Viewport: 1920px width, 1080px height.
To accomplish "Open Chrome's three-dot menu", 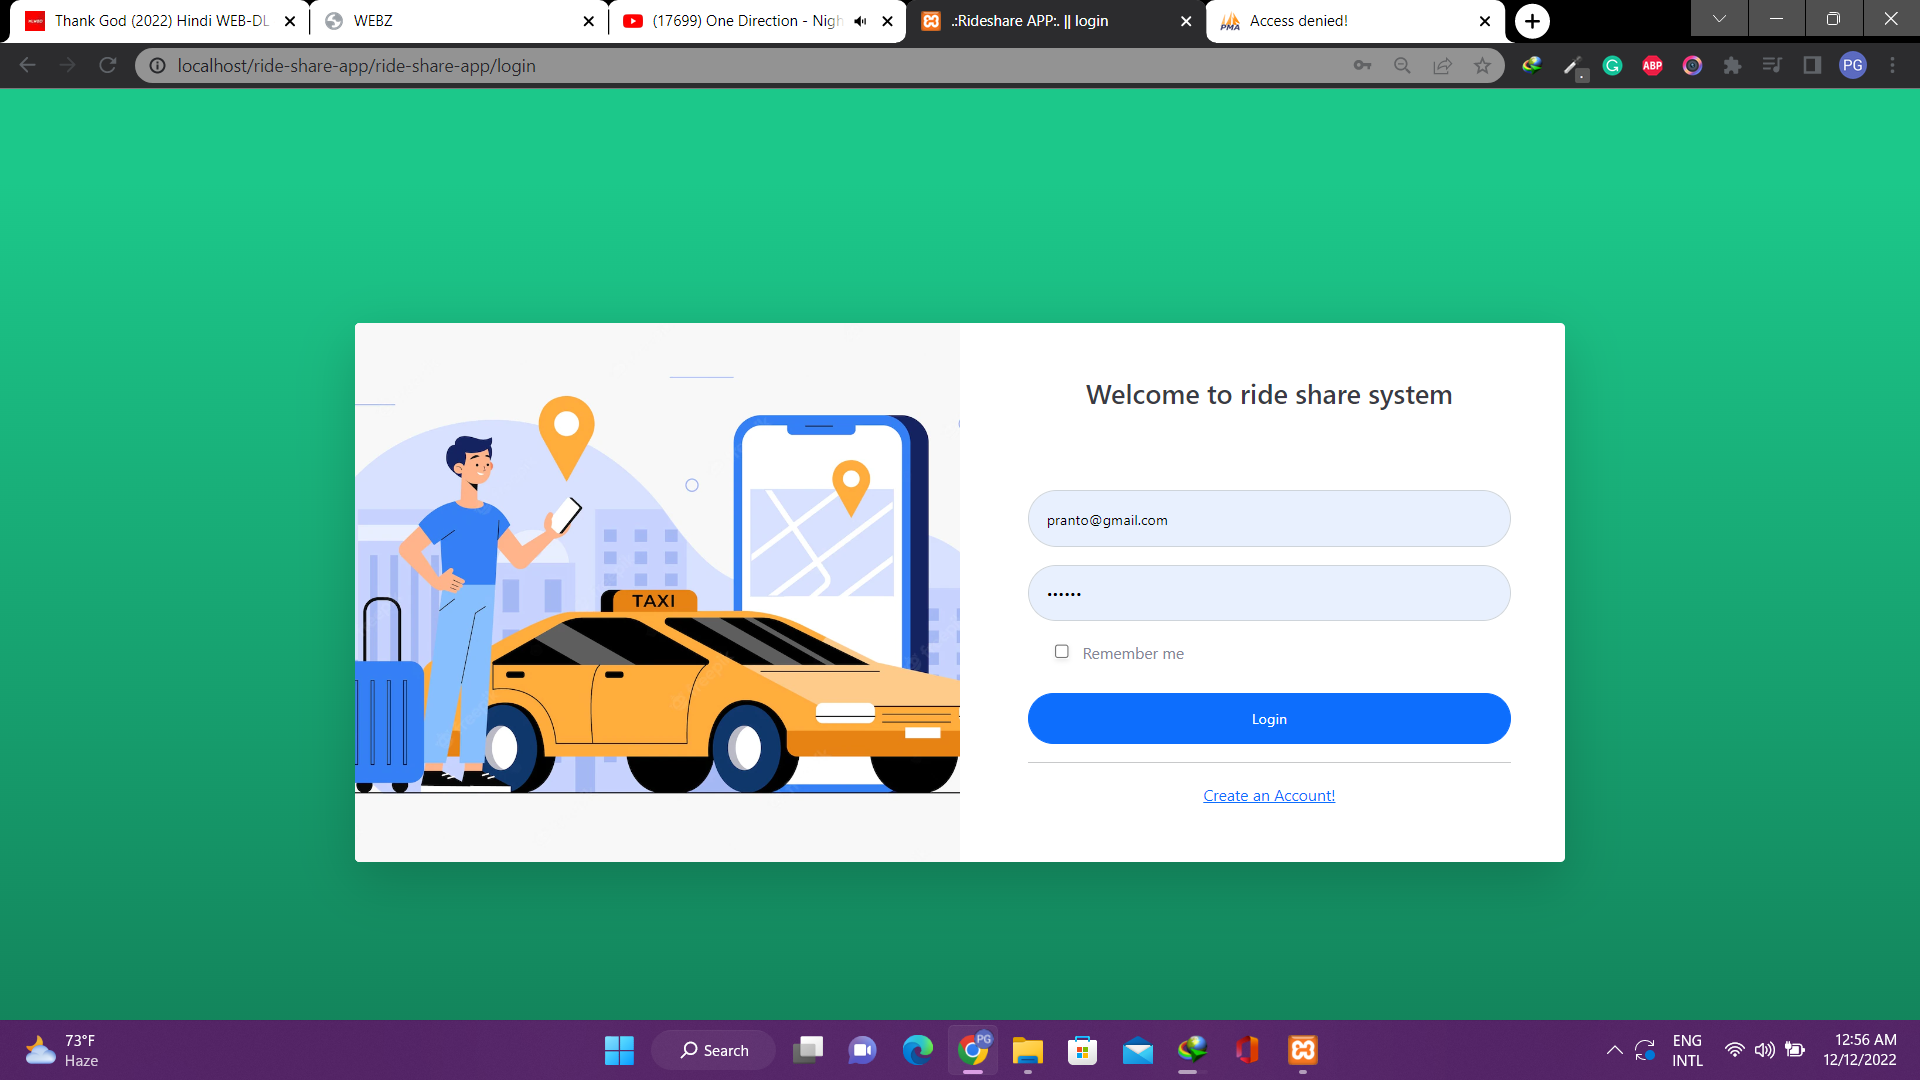I will (1893, 65).
